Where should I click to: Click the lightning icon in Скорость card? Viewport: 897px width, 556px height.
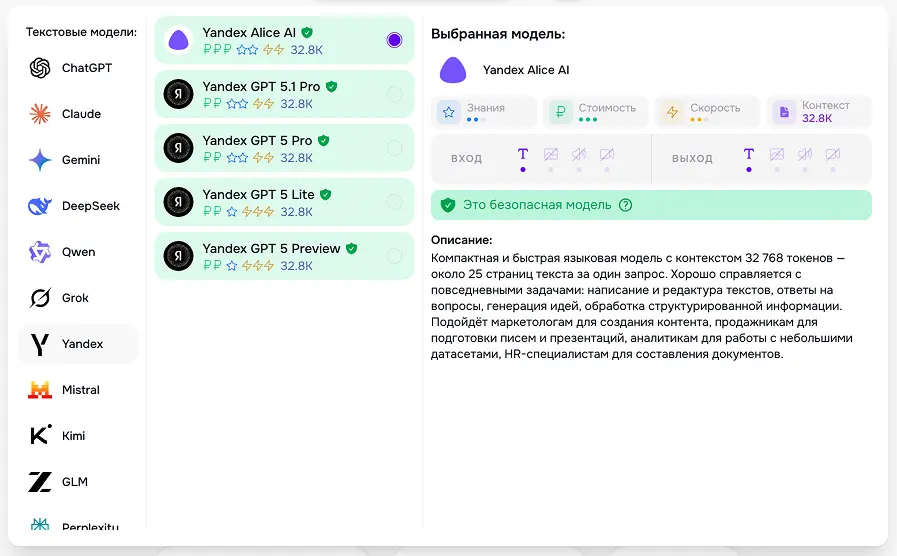coord(672,112)
